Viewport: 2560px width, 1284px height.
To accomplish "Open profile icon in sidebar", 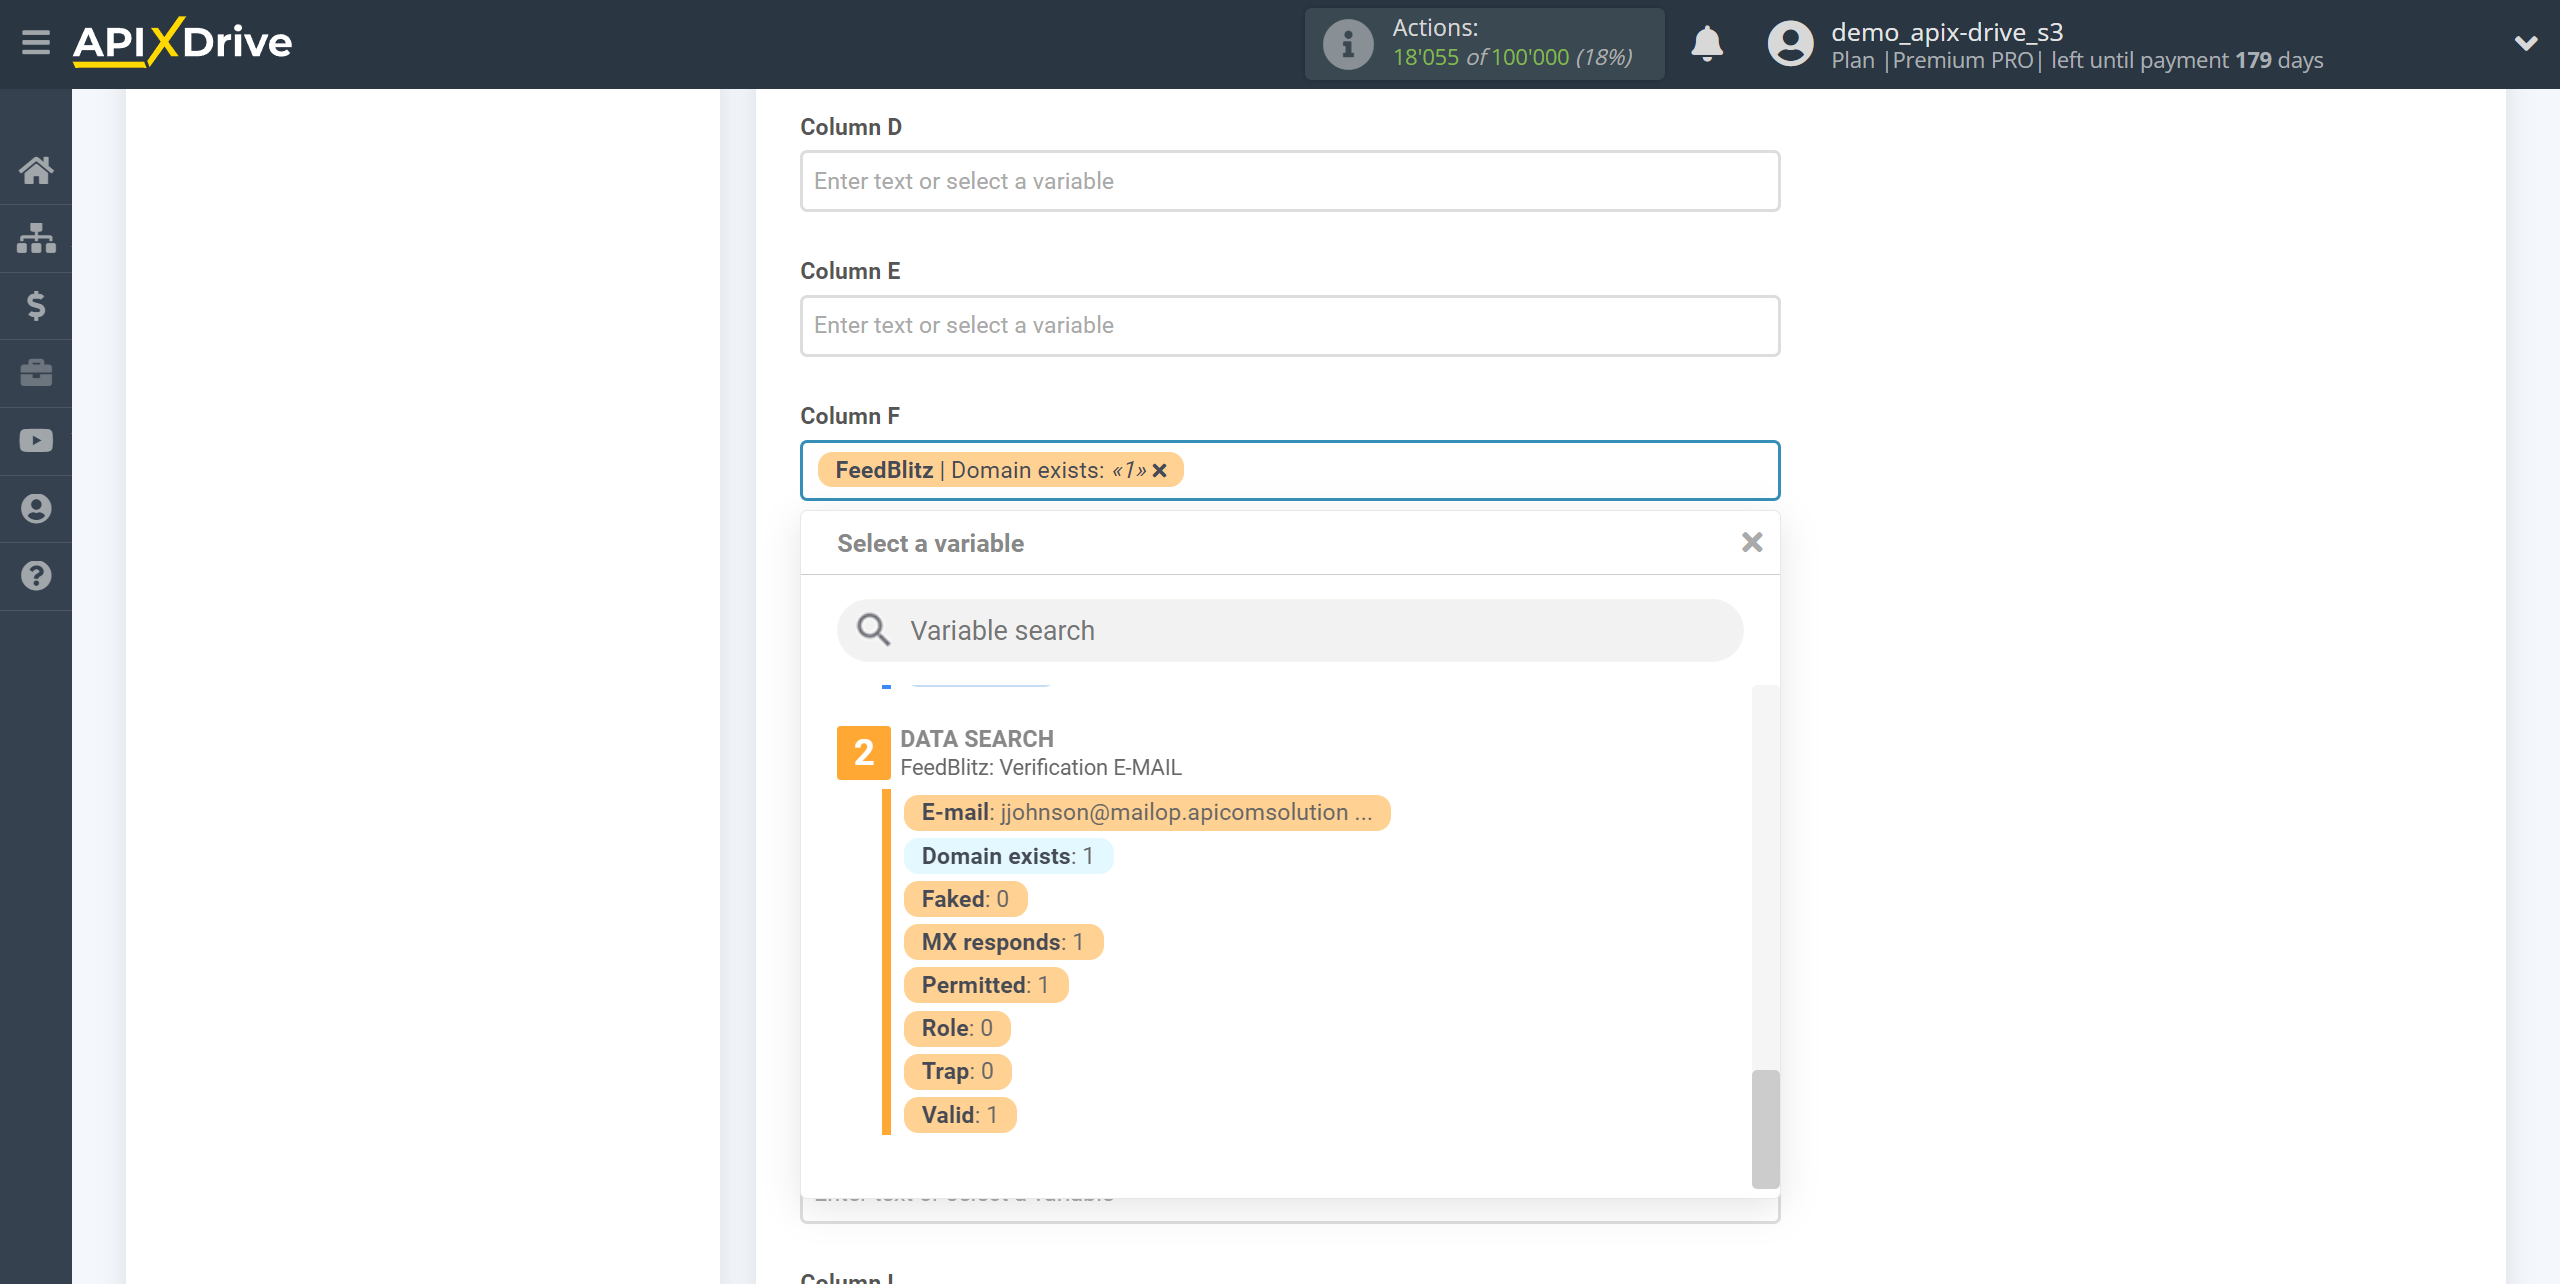I will (x=36, y=509).
